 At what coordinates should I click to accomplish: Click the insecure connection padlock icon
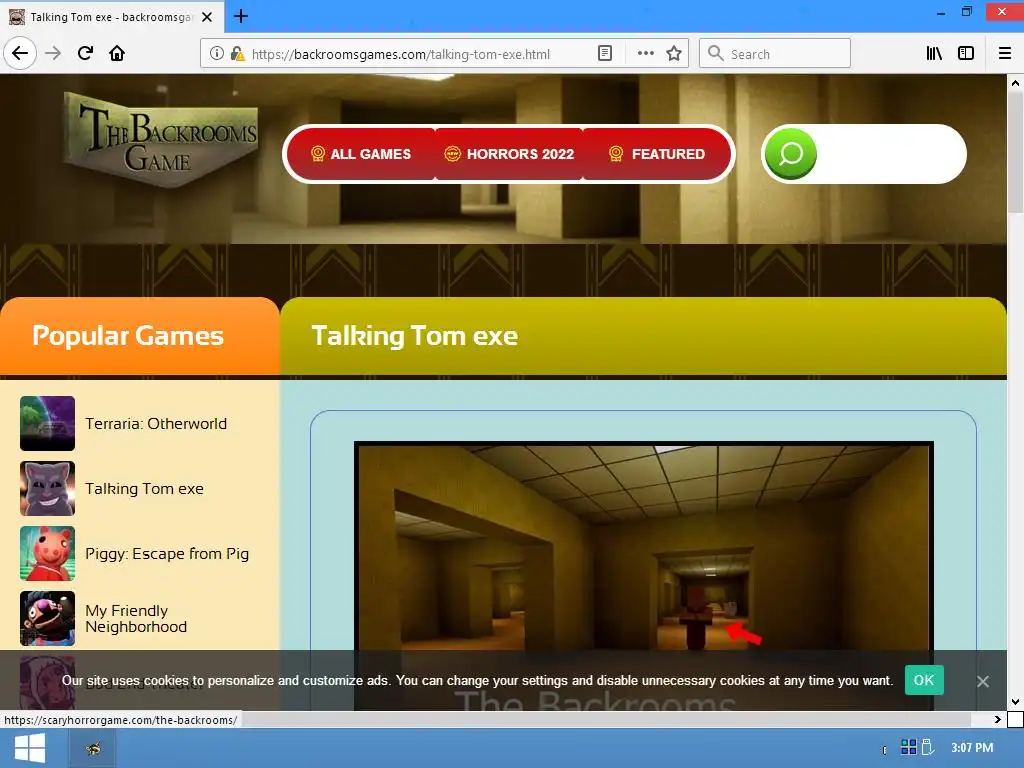point(237,54)
